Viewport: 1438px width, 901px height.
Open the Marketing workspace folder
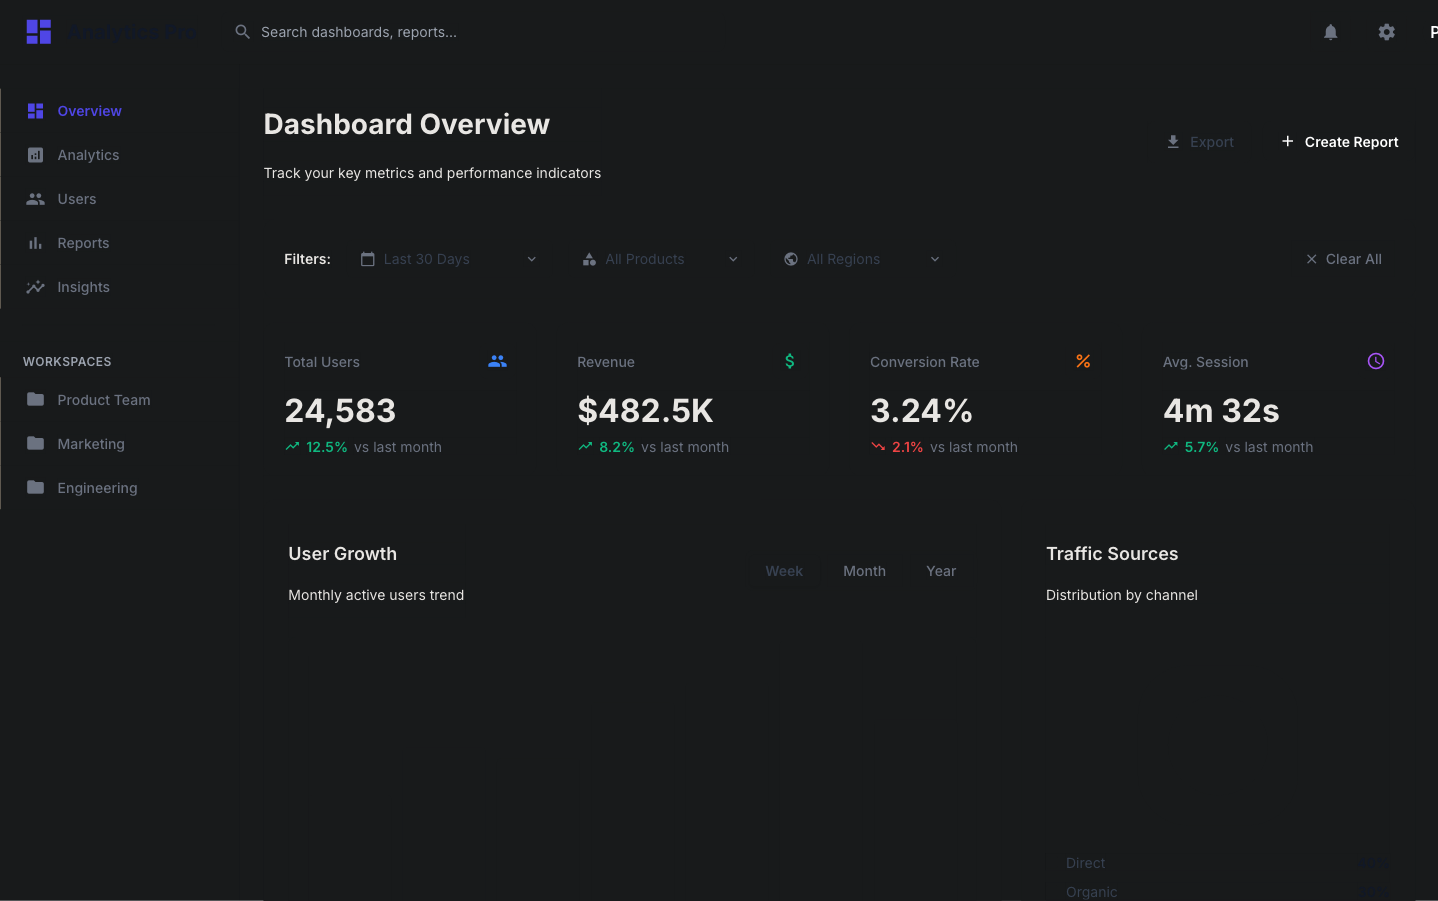(90, 444)
